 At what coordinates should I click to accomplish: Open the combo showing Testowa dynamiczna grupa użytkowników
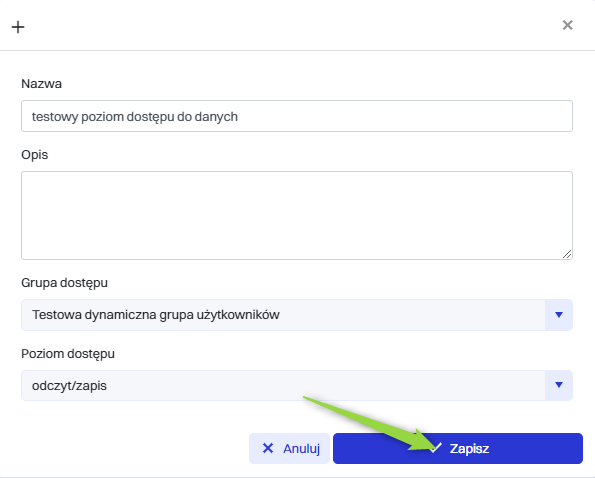(x=297, y=314)
